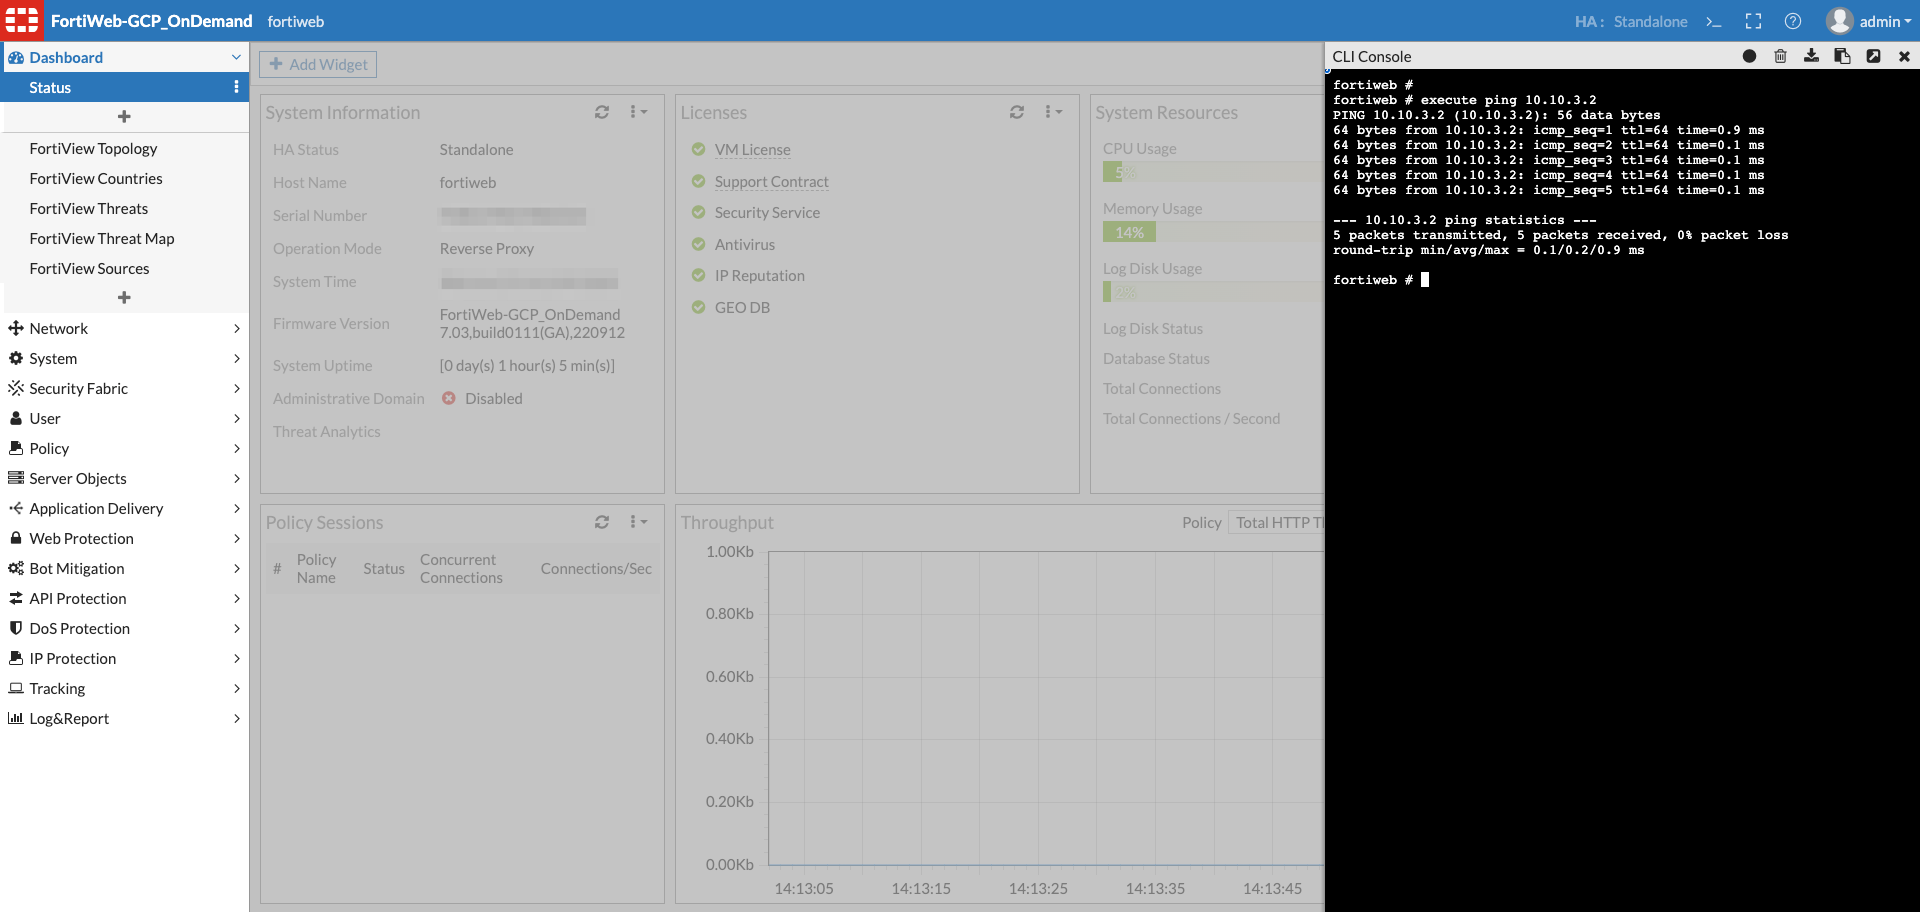Refresh the Licenses widget
The height and width of the screenshot is (912, 1920).
click(1016, 112)
